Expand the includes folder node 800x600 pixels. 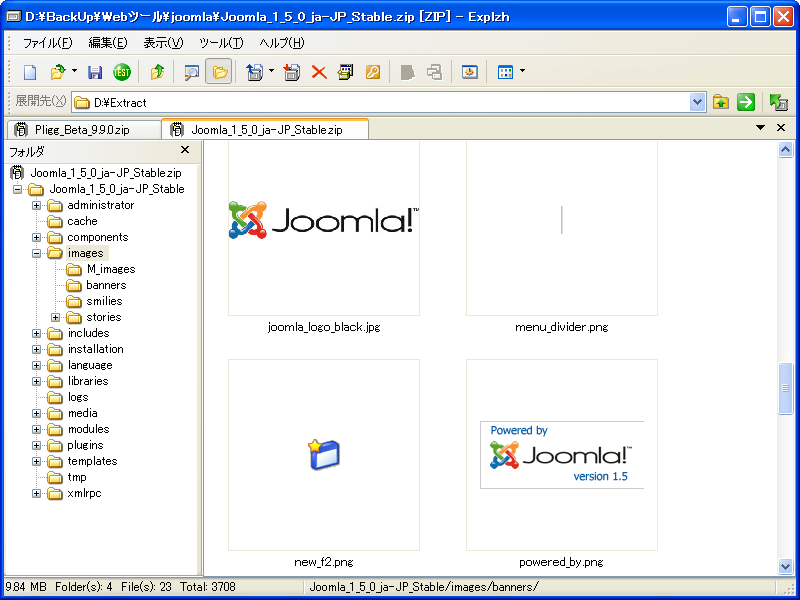point(36,333)
